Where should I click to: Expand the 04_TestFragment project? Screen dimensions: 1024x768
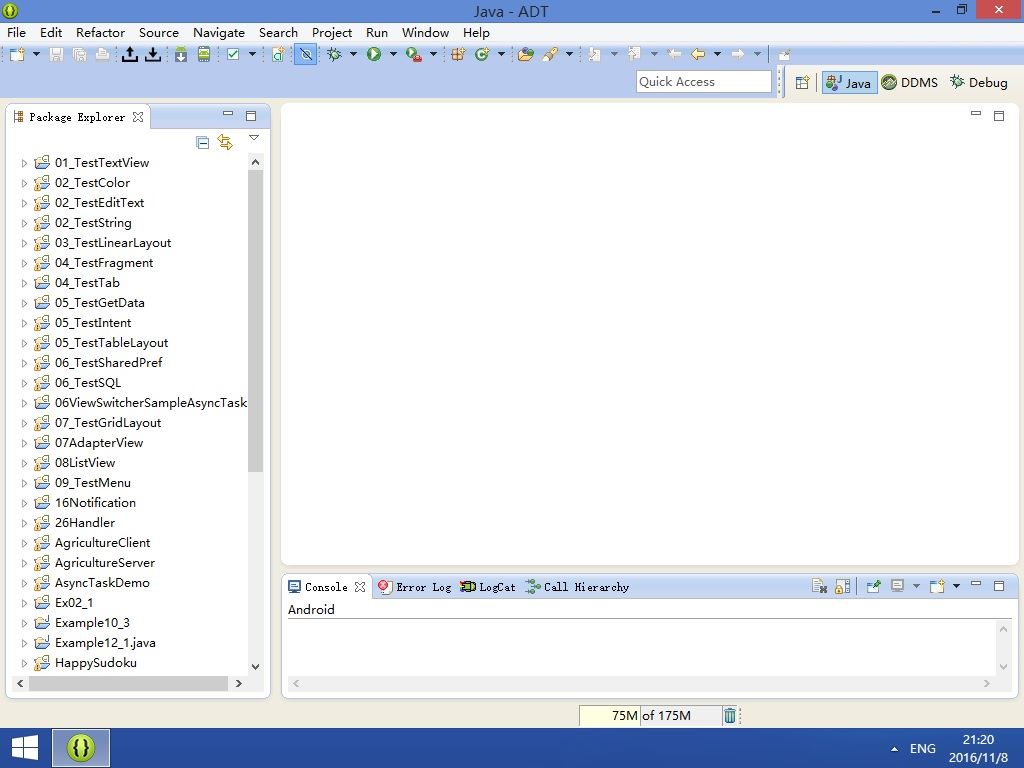point(24,263)
